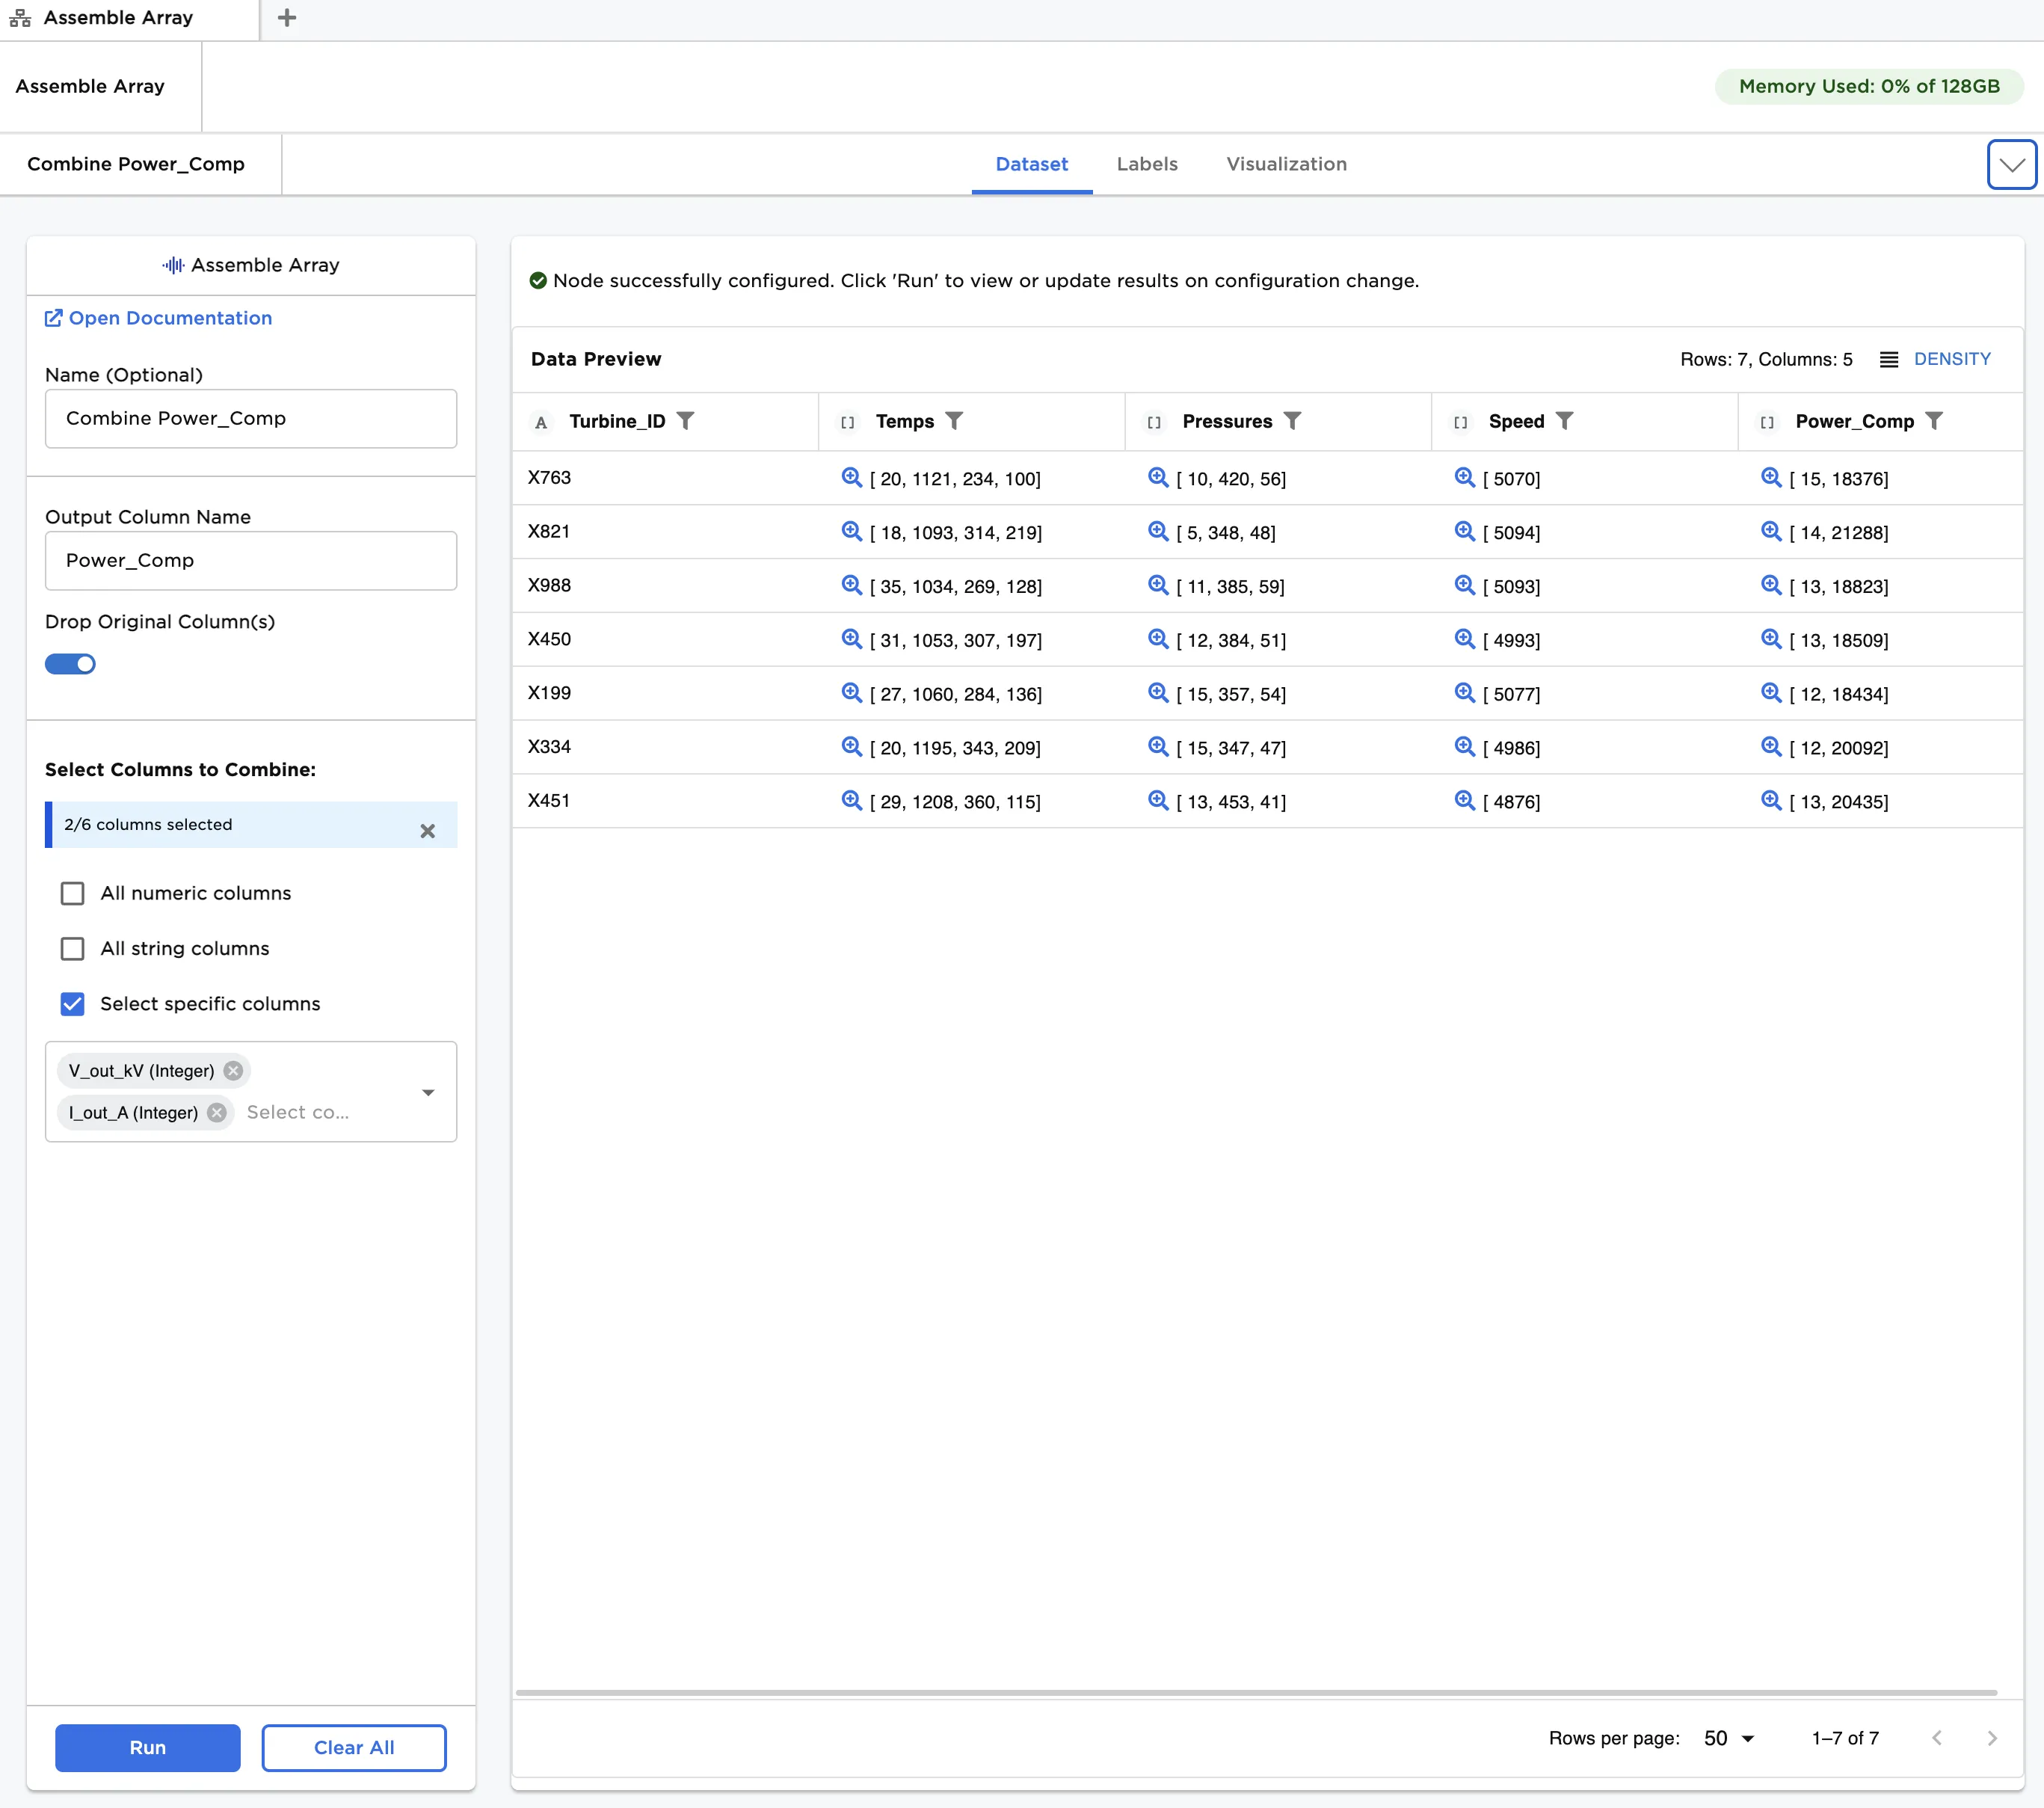This screenshot has height=1808, width=2044.
Task: Check the All numeric columns box
Action: pyautogui.click(x=73, y=893)
